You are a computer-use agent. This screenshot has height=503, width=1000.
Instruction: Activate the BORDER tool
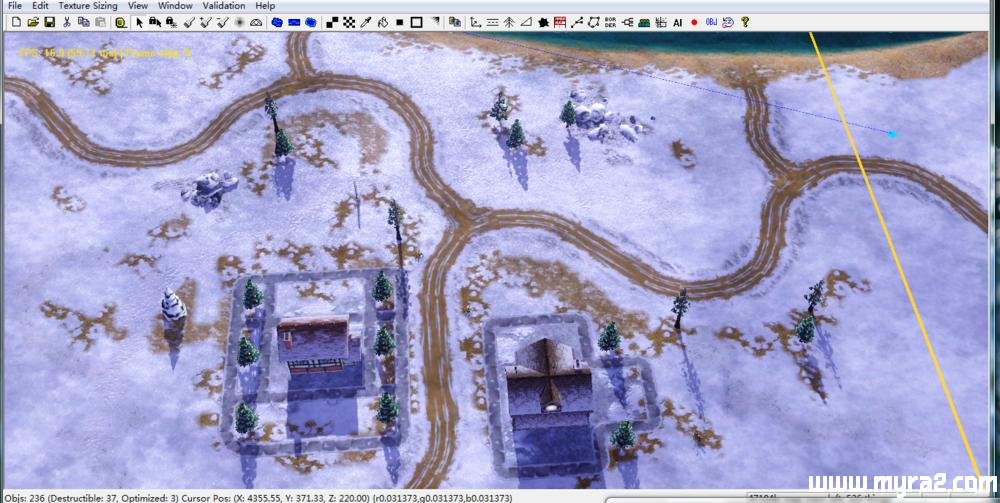[610, 21]
